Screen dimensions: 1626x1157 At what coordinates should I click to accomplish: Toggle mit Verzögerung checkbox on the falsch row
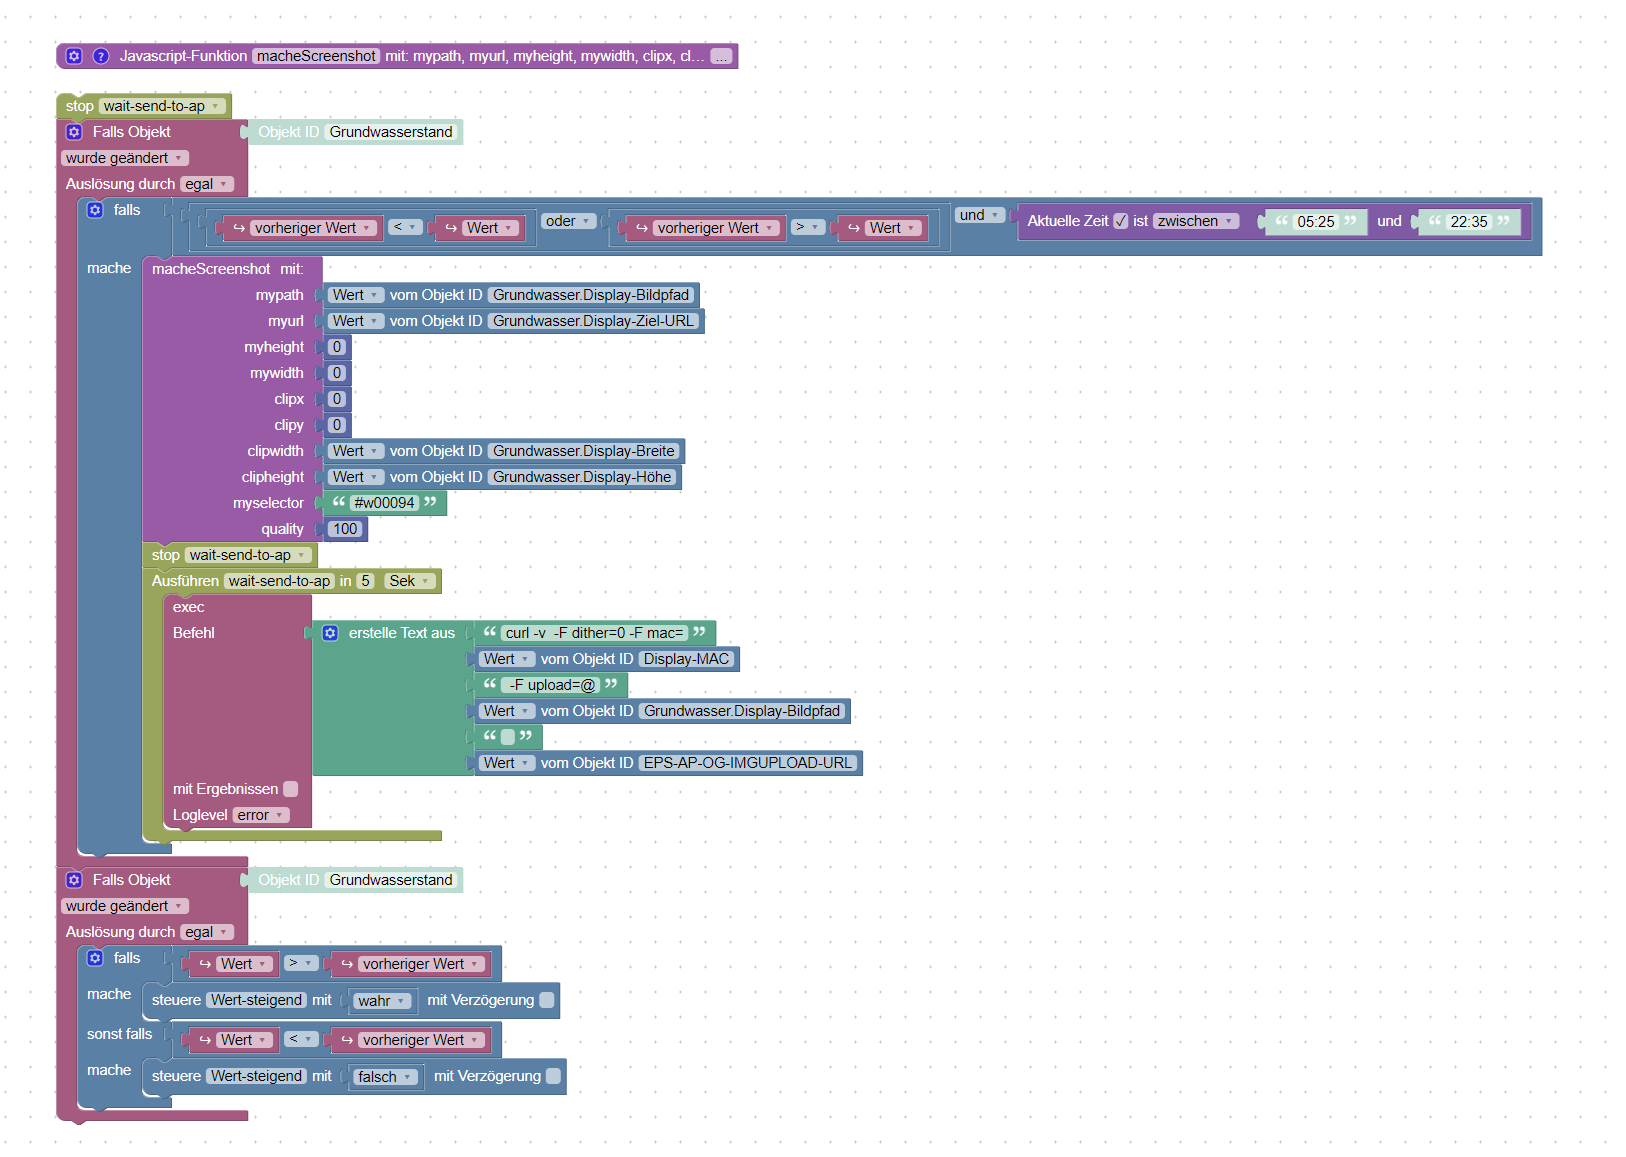553,1076
